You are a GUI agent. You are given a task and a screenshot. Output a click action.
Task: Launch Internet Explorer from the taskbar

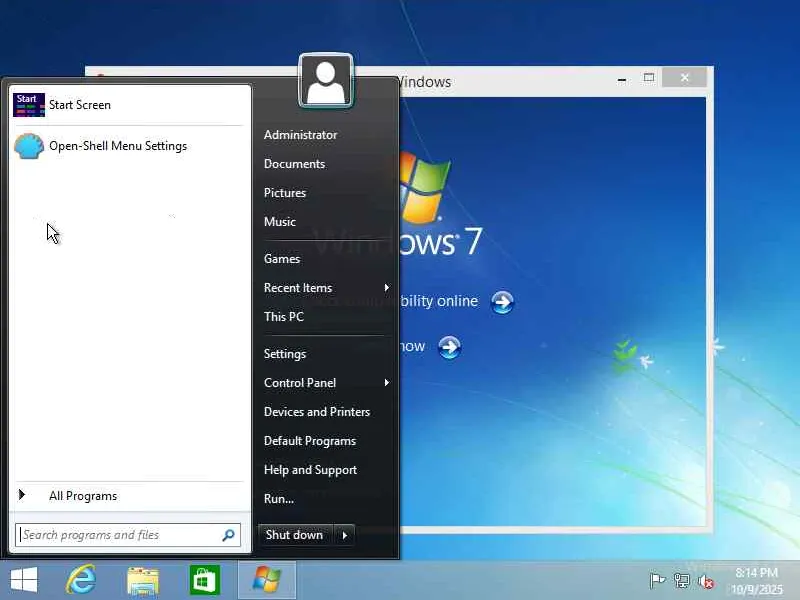coord(82,580)
